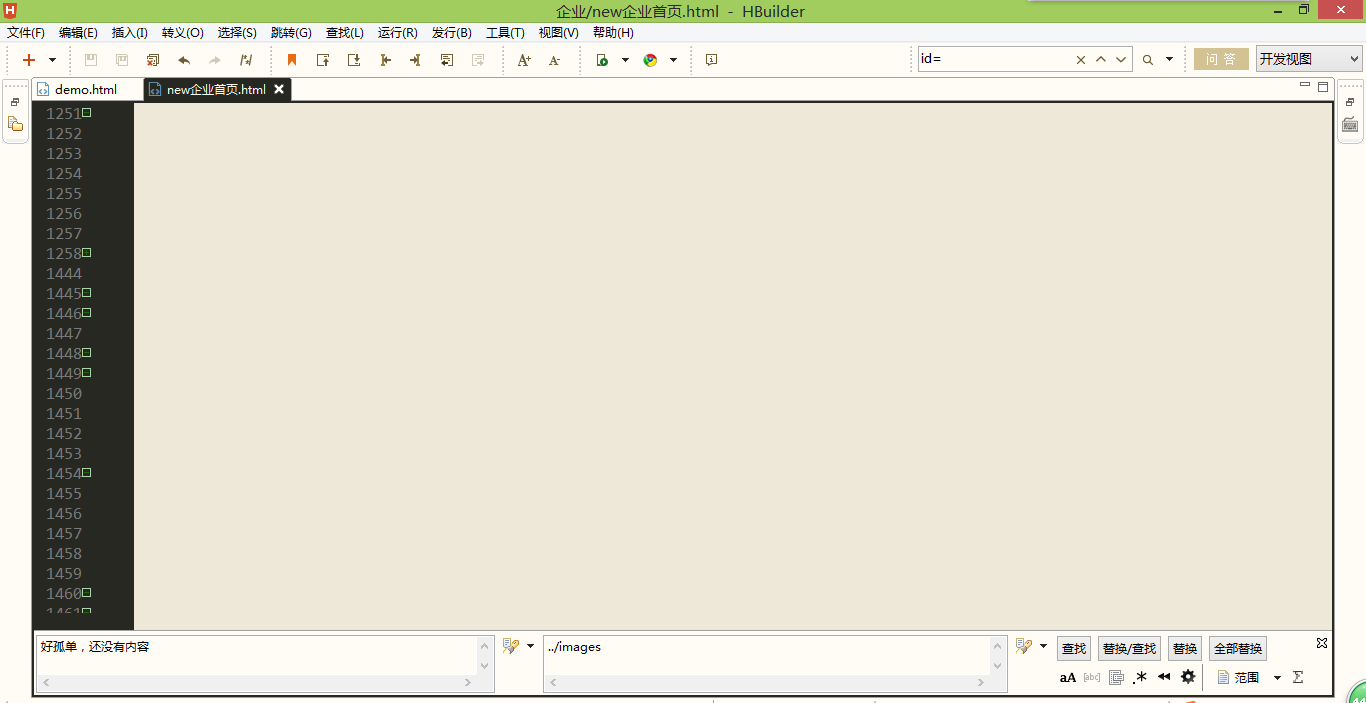Click the Undo arrow icon
The width and height of the screenshot is (1366, 703).
pos(184,60)
